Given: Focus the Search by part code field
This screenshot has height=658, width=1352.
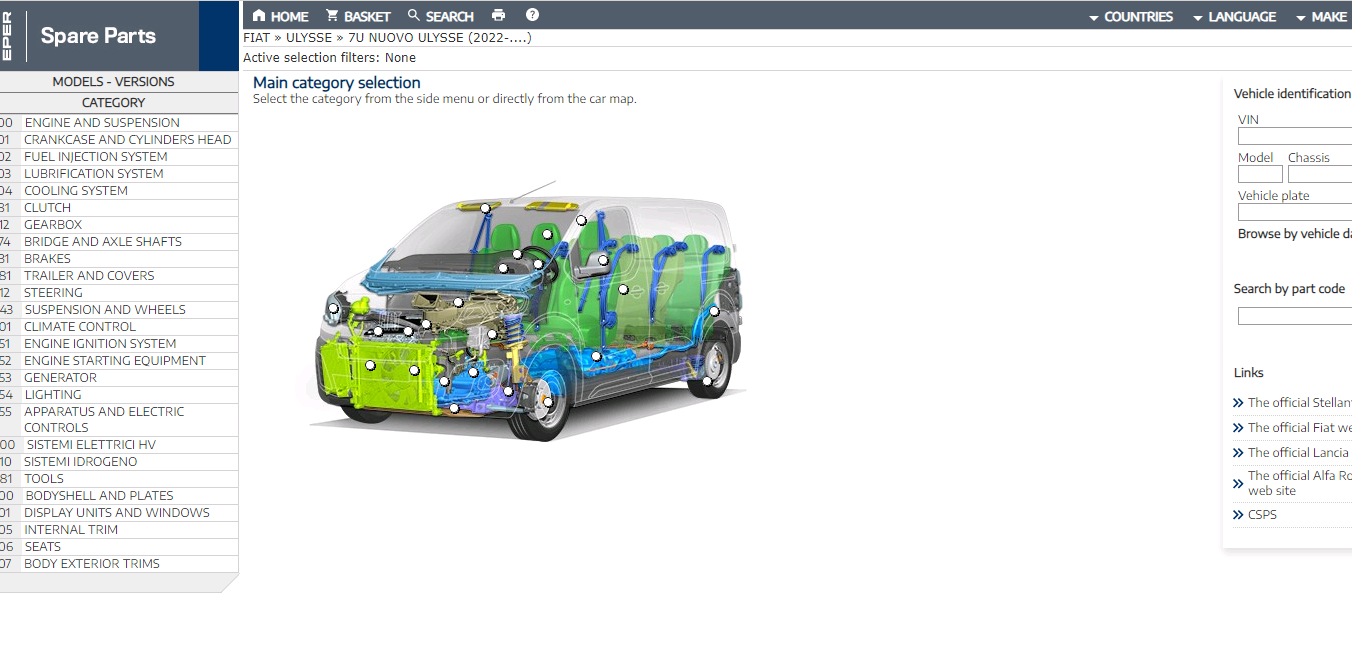Looking at the screenshot, I should point(1295,316).
